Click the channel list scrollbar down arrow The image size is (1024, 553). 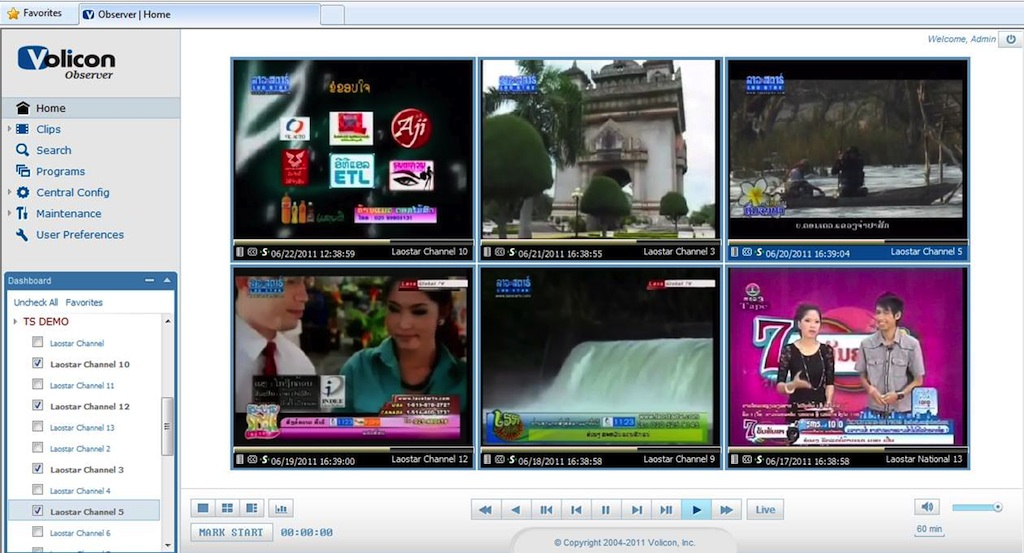pos(168,545)
